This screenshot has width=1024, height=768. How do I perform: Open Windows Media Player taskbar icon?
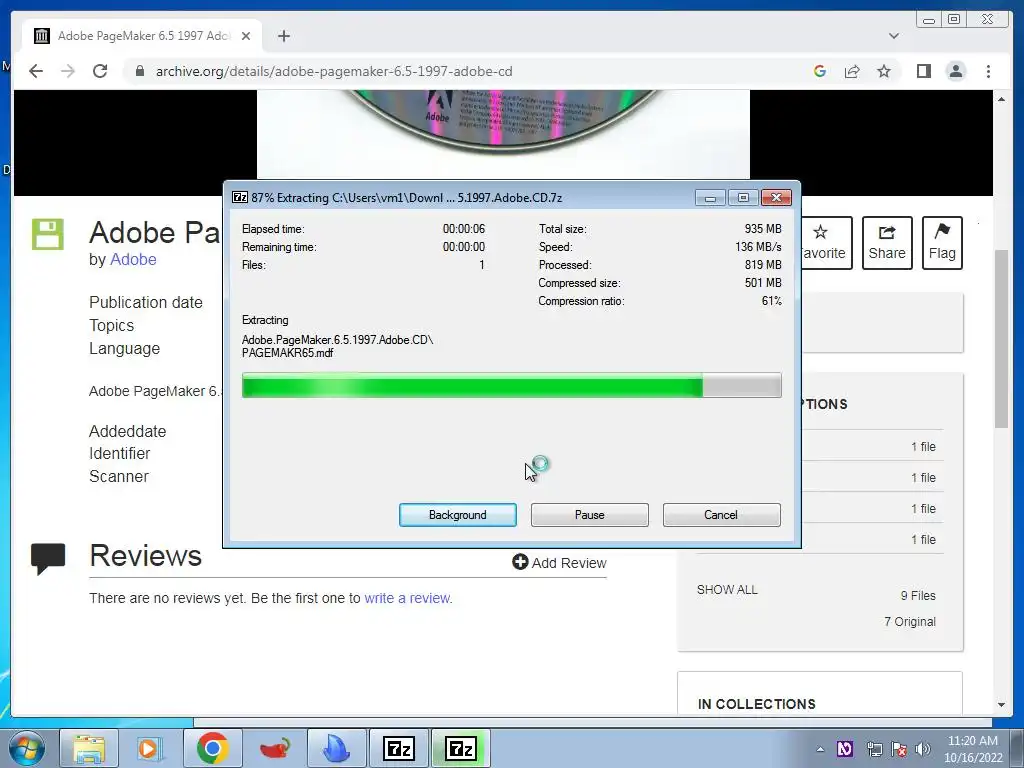click(x=150, y=748)
